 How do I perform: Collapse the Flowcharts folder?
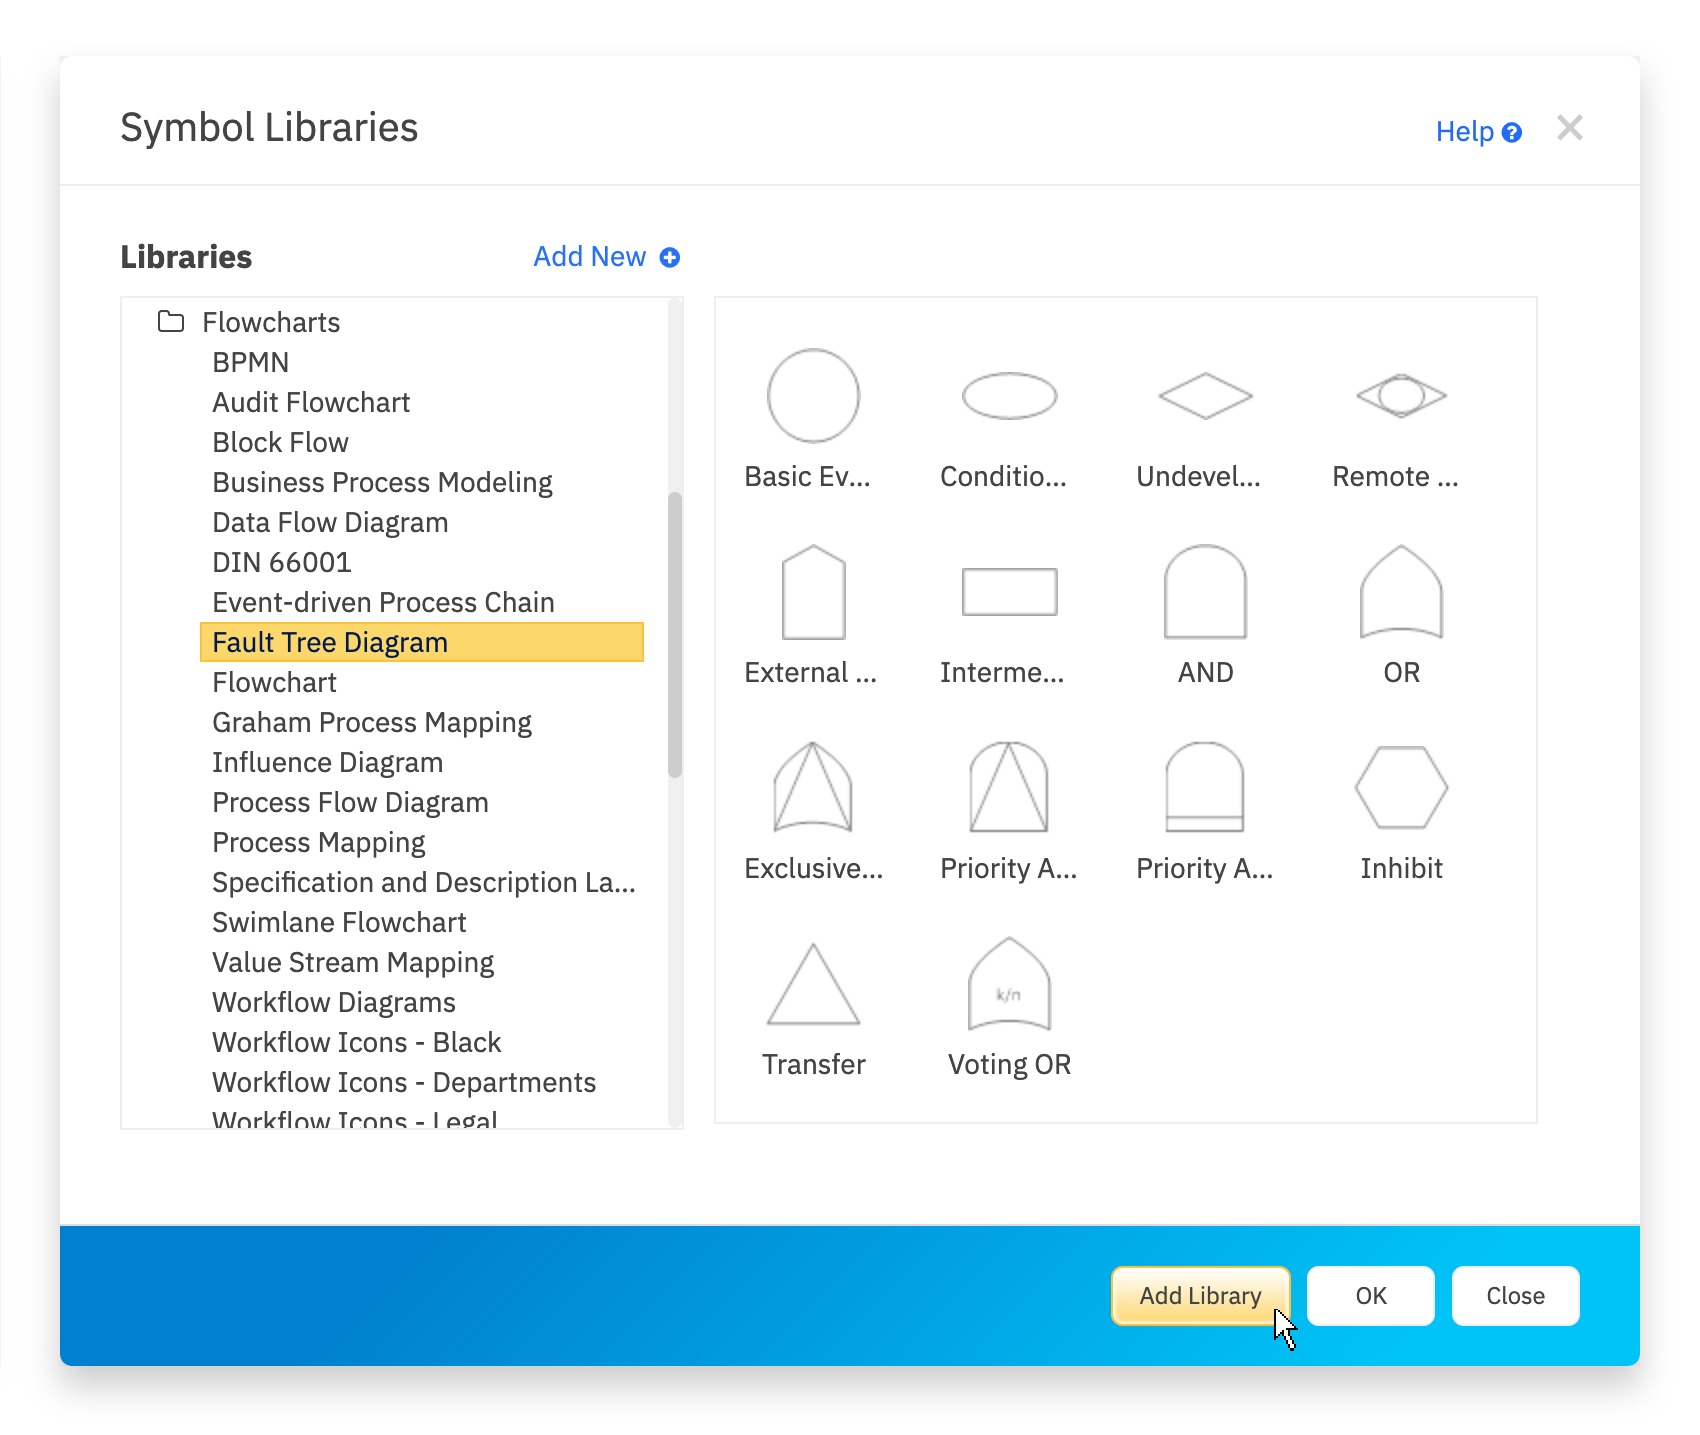pyautogui.click(x=171, y=322)
